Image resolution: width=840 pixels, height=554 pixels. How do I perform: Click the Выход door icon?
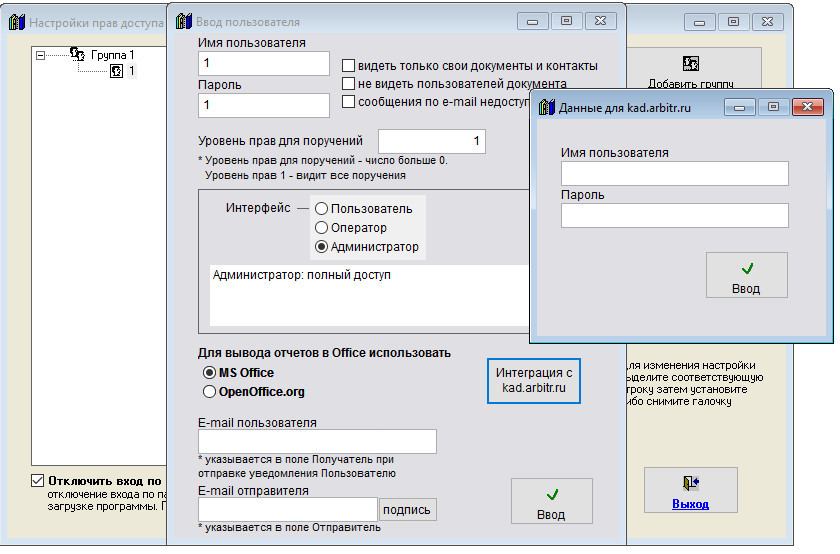point(691,483)
